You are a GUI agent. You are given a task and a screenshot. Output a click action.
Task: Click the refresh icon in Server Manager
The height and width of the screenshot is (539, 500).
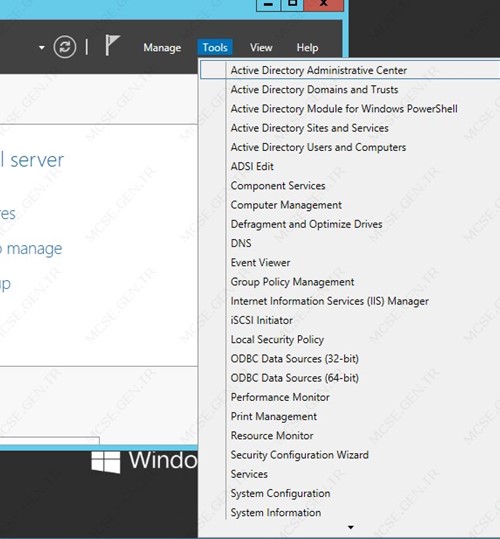pyautogui.click(x=65, y=47)
